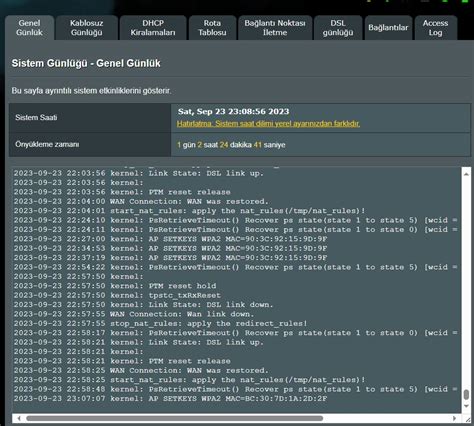The height and width of the screenshot is (426, 474).
Task: Switch to Access Log tab
Action: pyautogui.click(x=435, y=28)
